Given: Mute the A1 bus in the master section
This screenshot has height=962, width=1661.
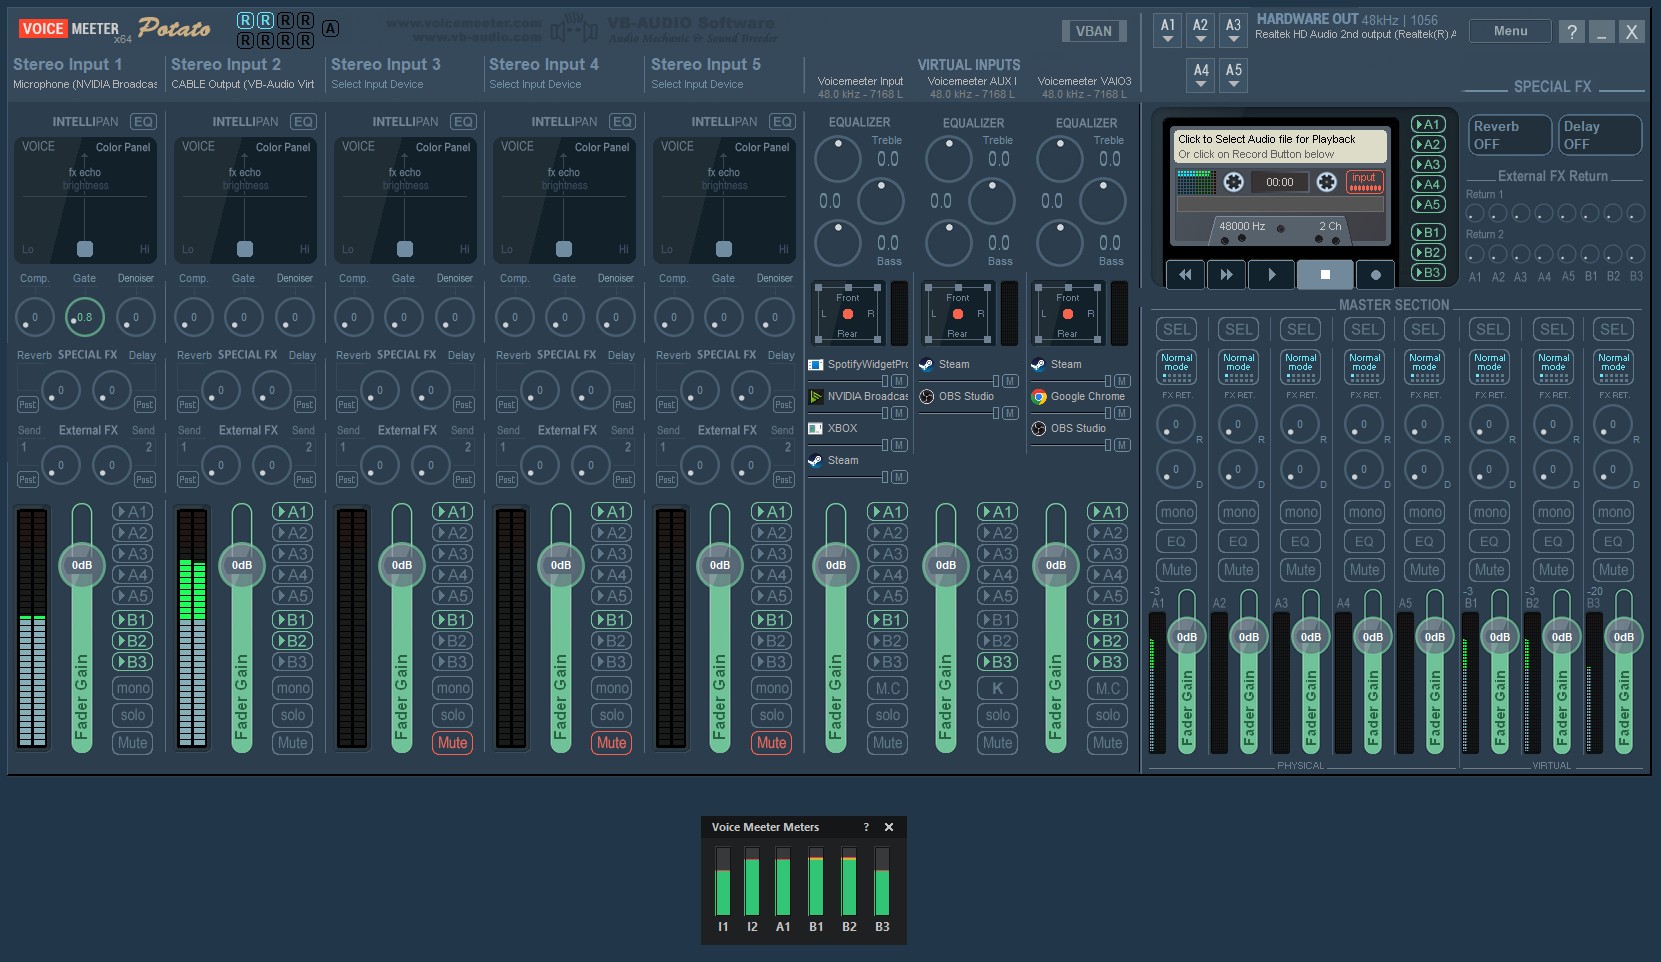Looking at the screenshot, I should point(1176,570).
